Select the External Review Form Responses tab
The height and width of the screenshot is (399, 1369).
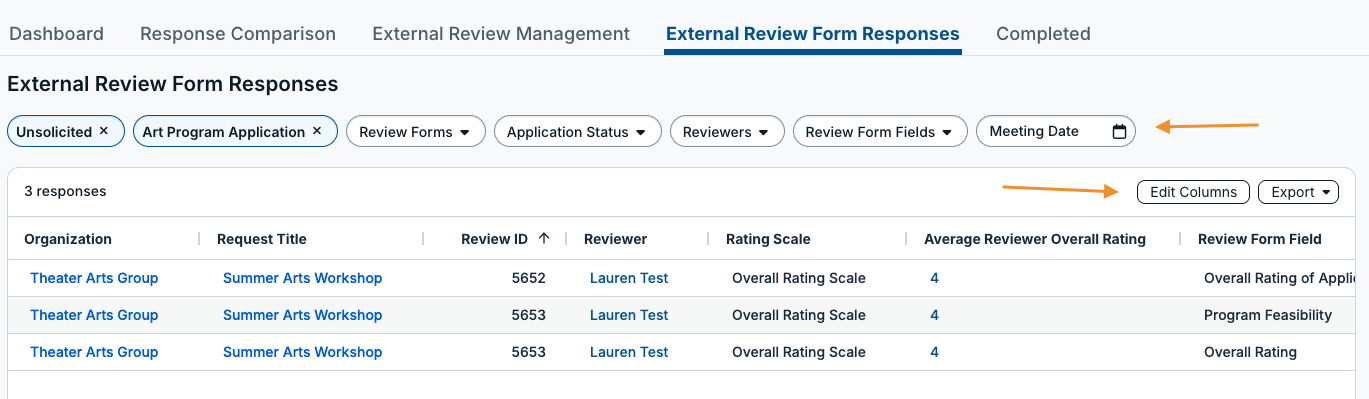click(813, 34)
